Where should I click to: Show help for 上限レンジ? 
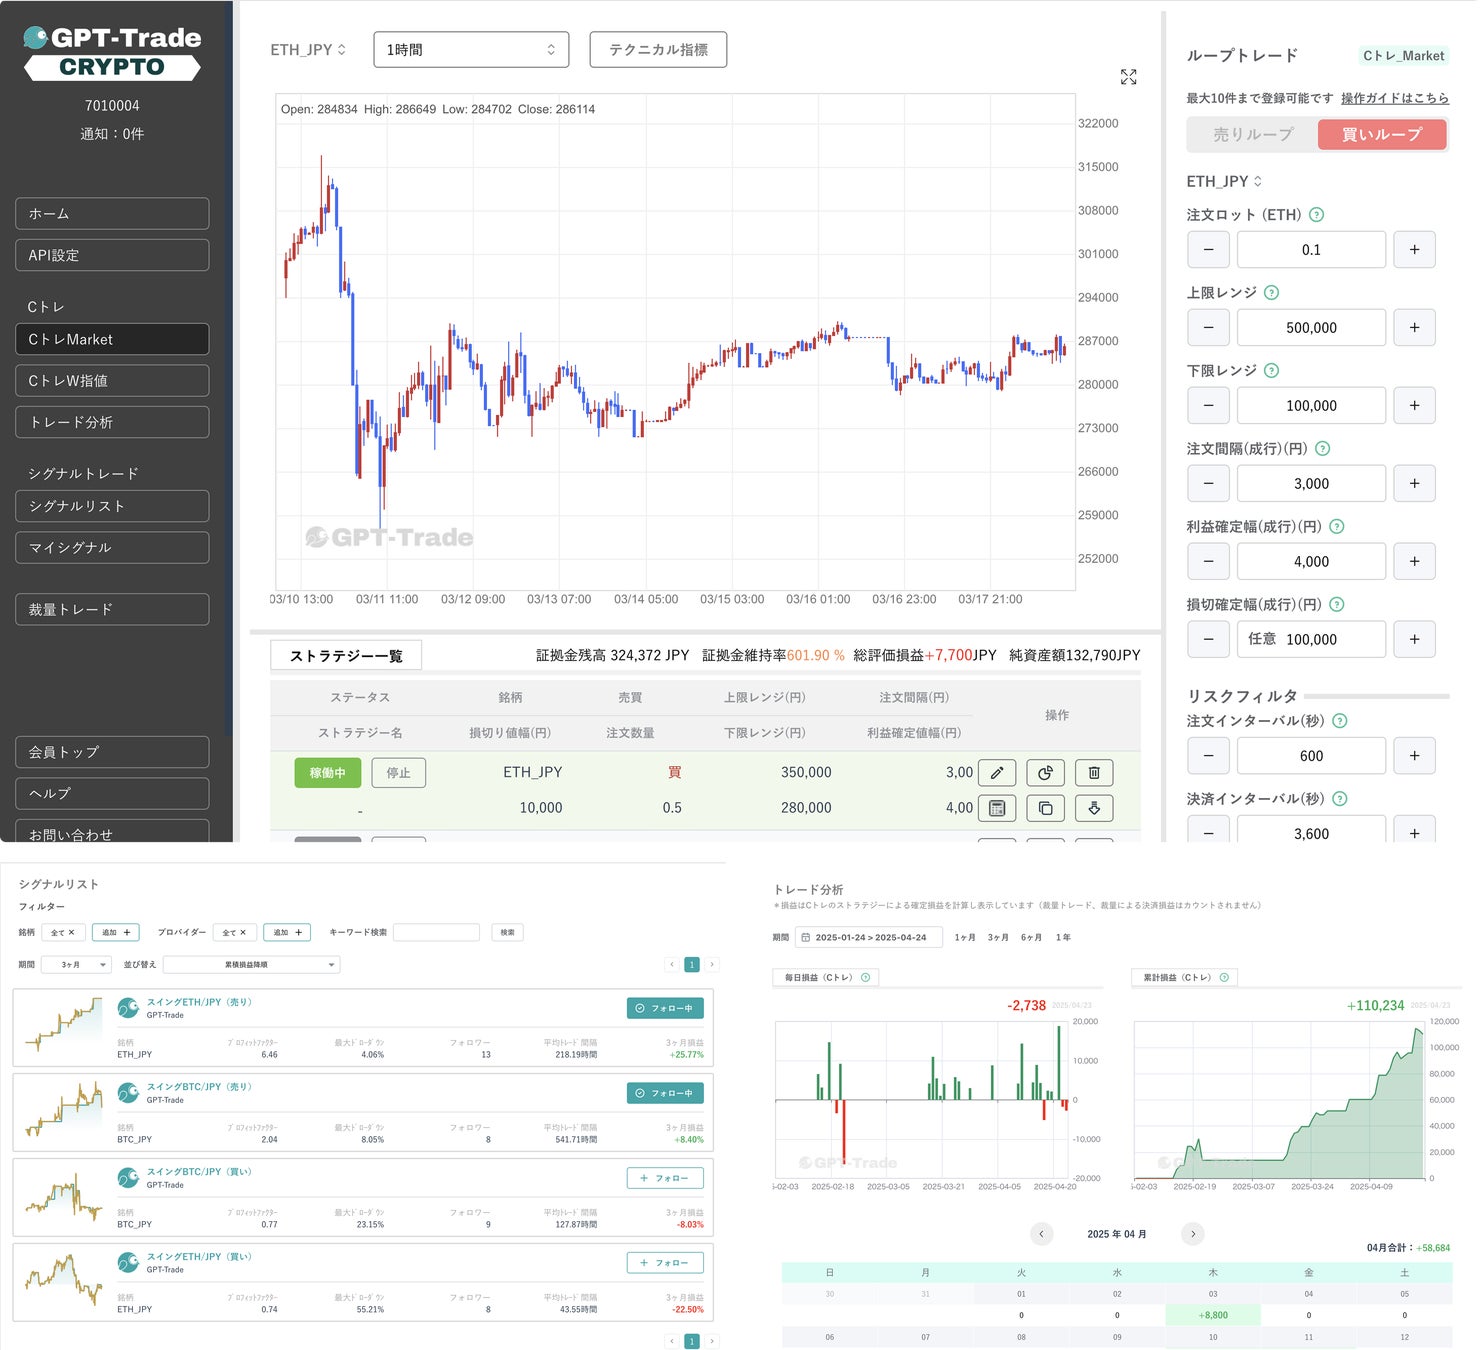point(1271,292)
